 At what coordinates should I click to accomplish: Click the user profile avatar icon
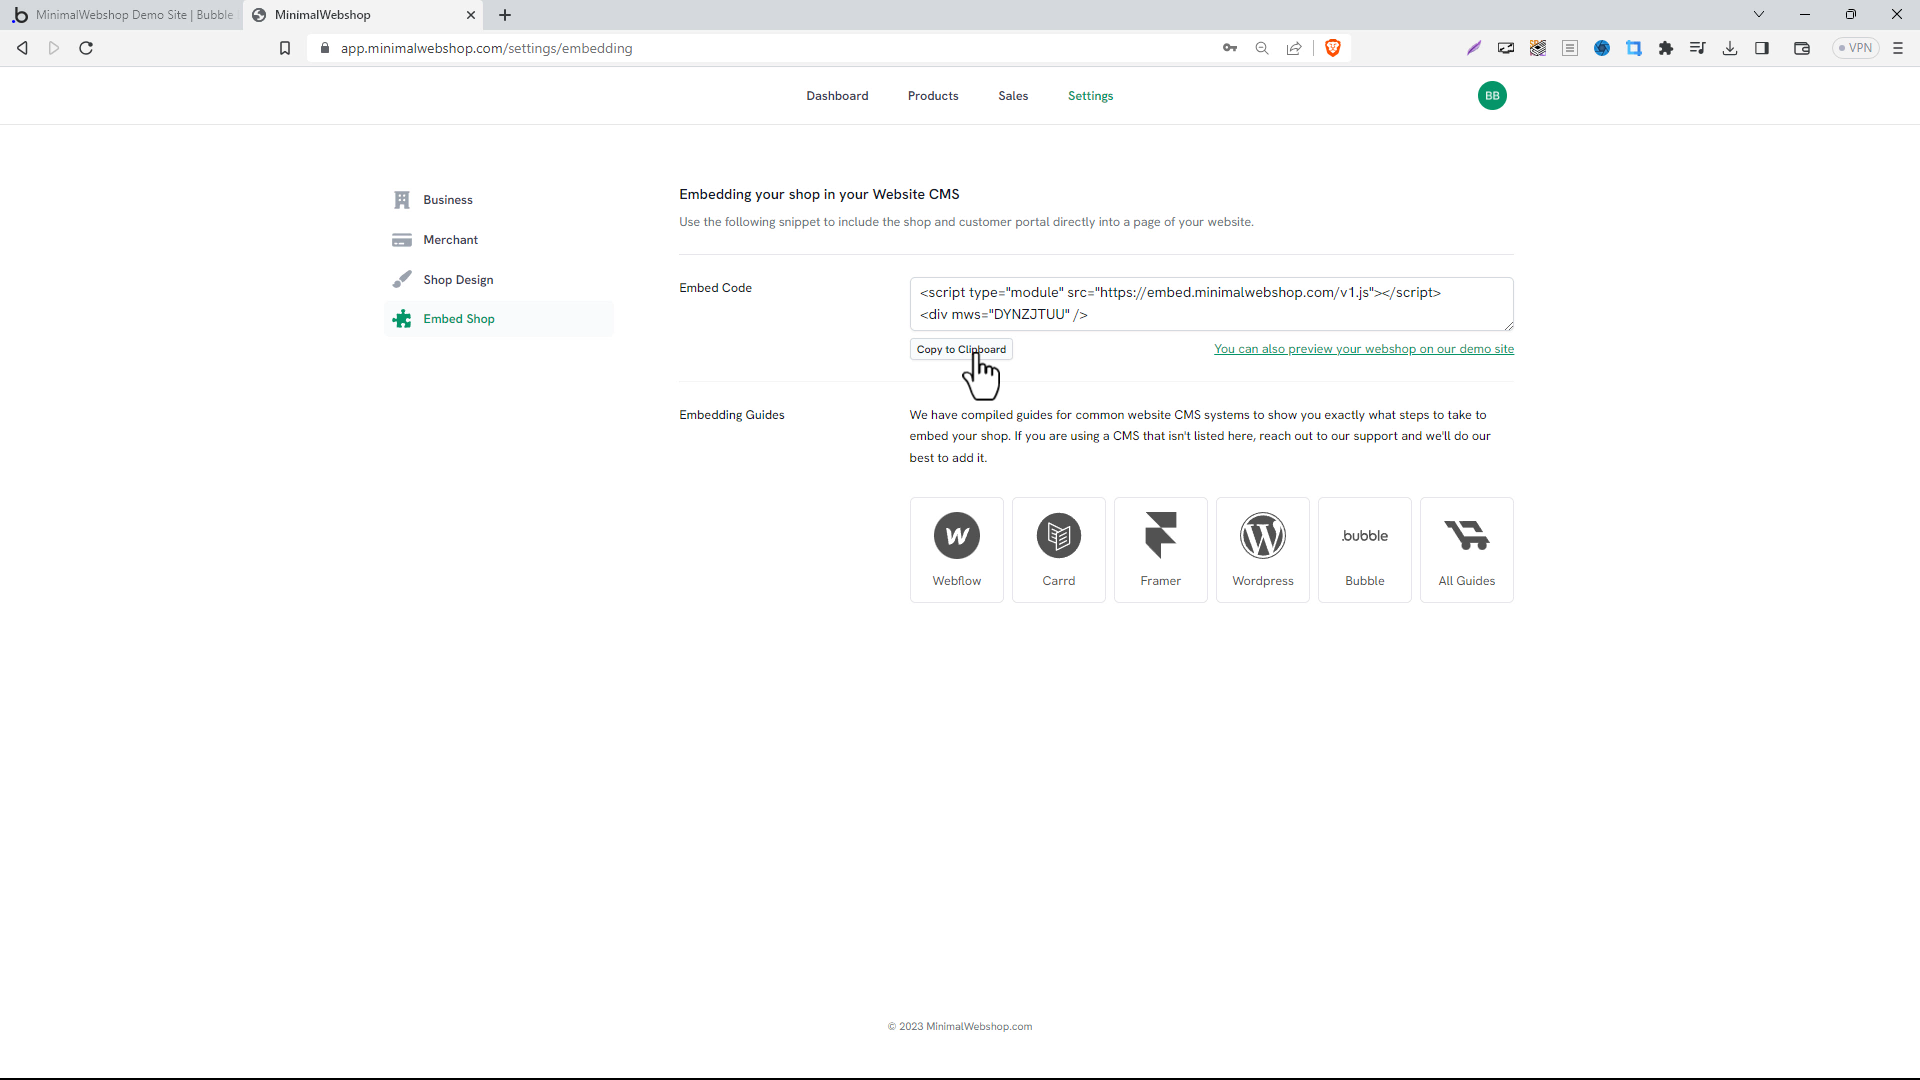click(1491, 95)
